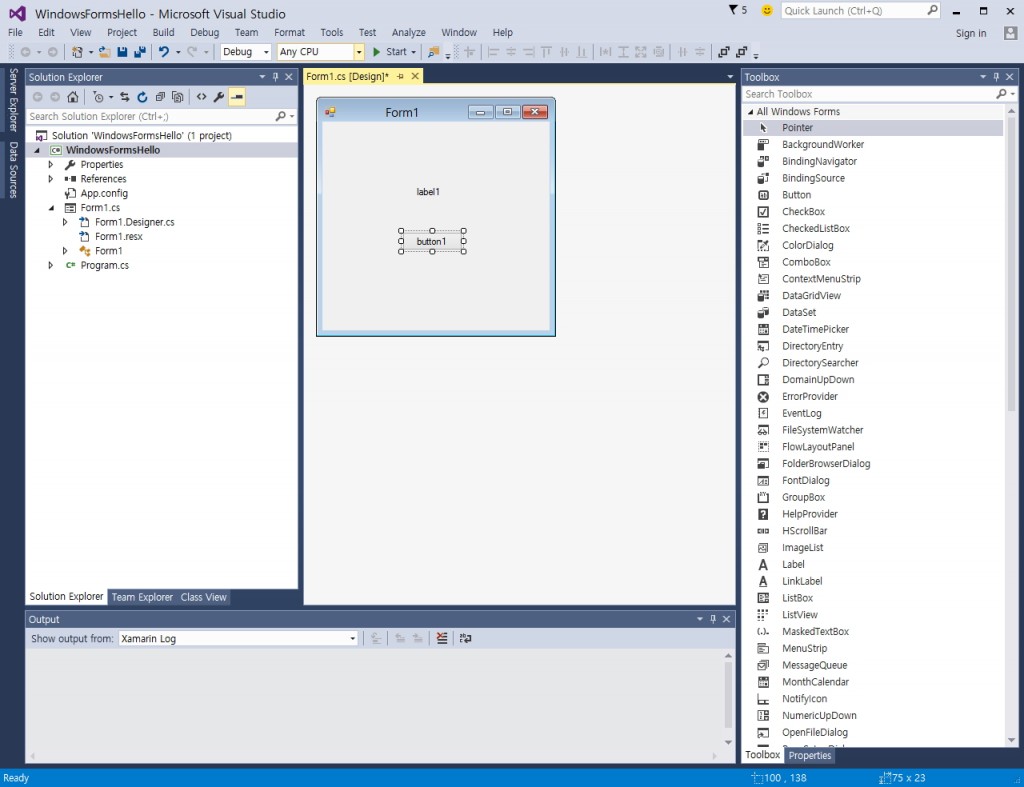1024x787 pixels.
Task: Expand the References tree node
Action: pyautogui.click(x=51, y=179)
